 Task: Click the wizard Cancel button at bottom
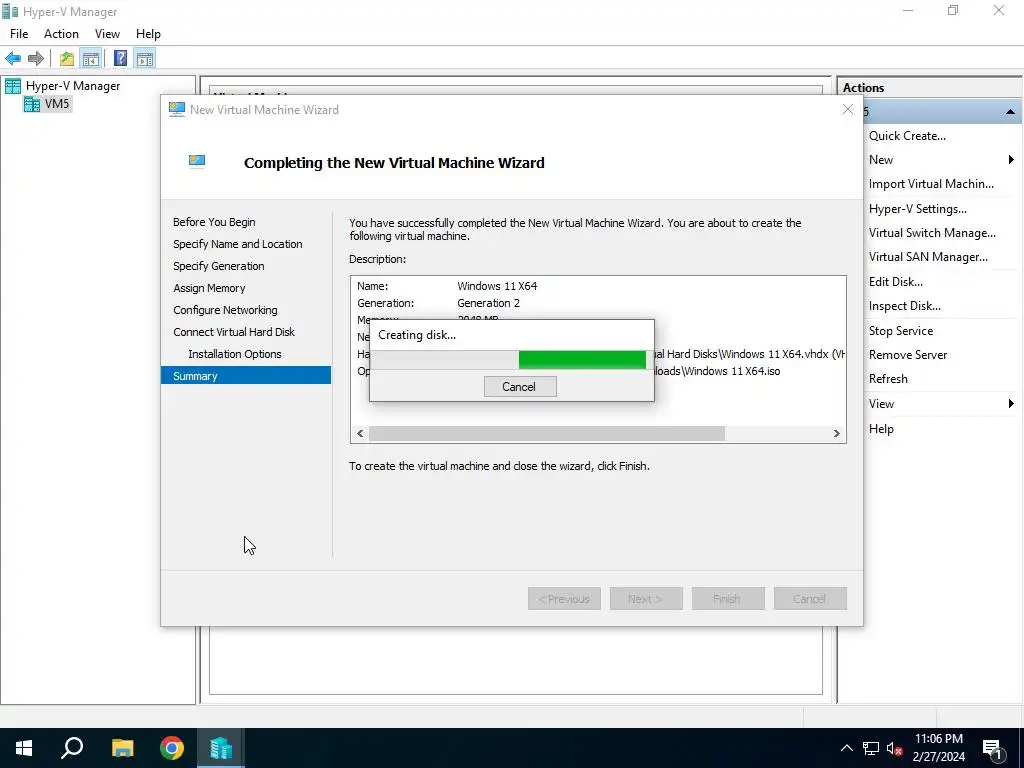[x=810, y=599]
